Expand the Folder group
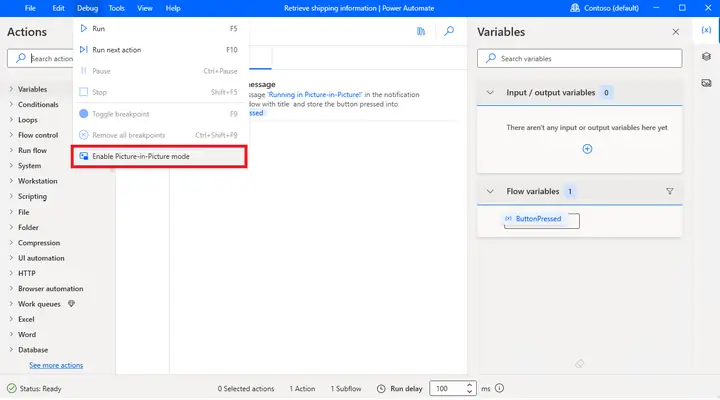 [28, 227]
